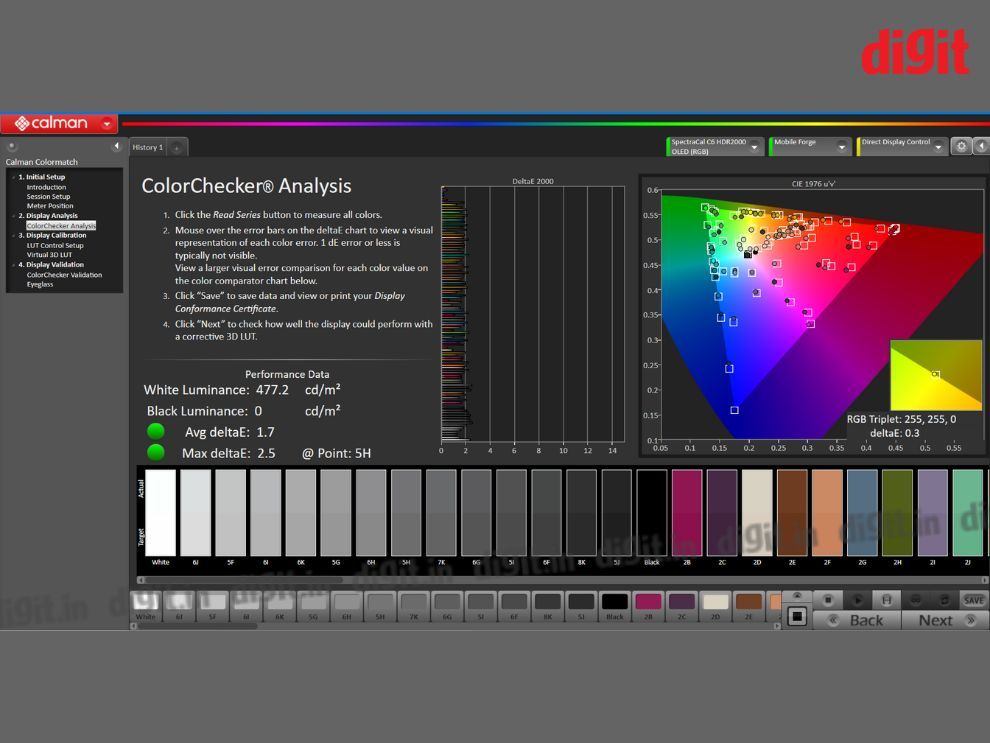
Task: Open the LUT Control Setup step
Action: point(55,246)
